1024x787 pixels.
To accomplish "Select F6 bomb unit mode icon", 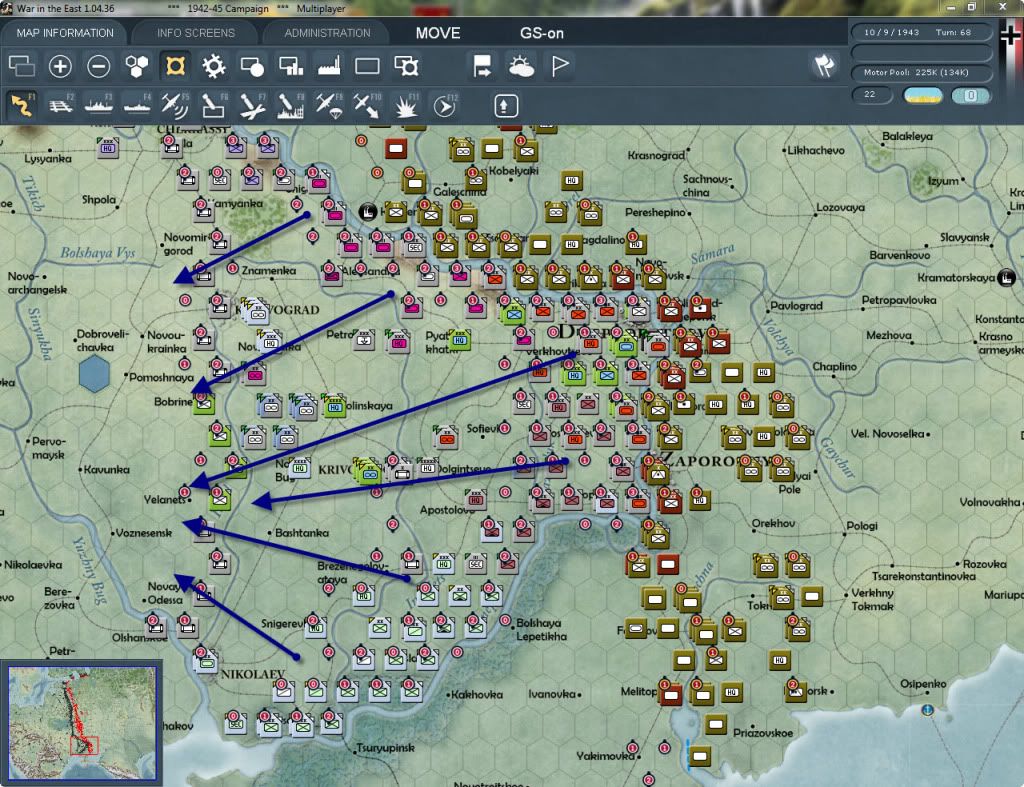I will 214,105.
